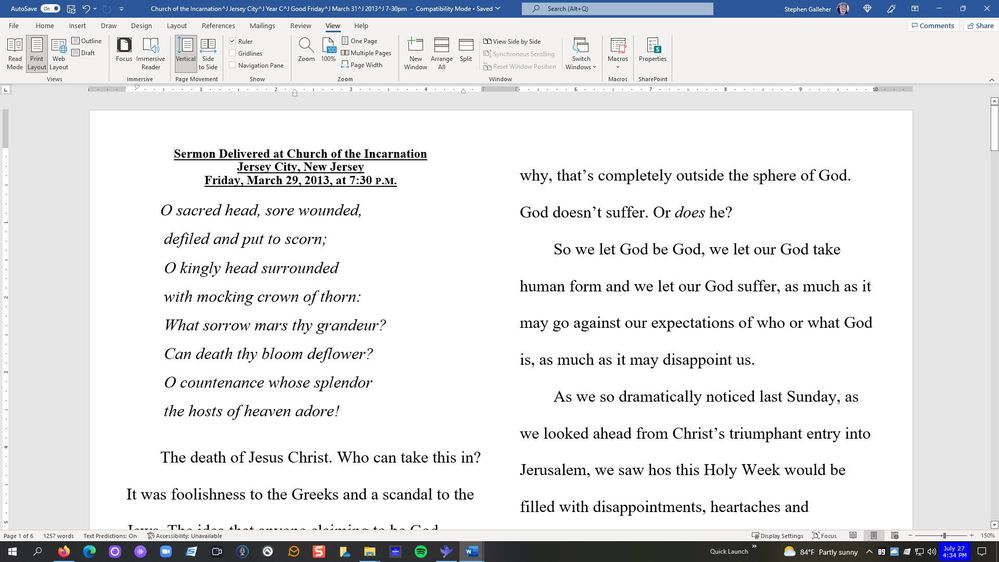
Task: Click the Arrange All windows icon
Action: pos(442,52)
